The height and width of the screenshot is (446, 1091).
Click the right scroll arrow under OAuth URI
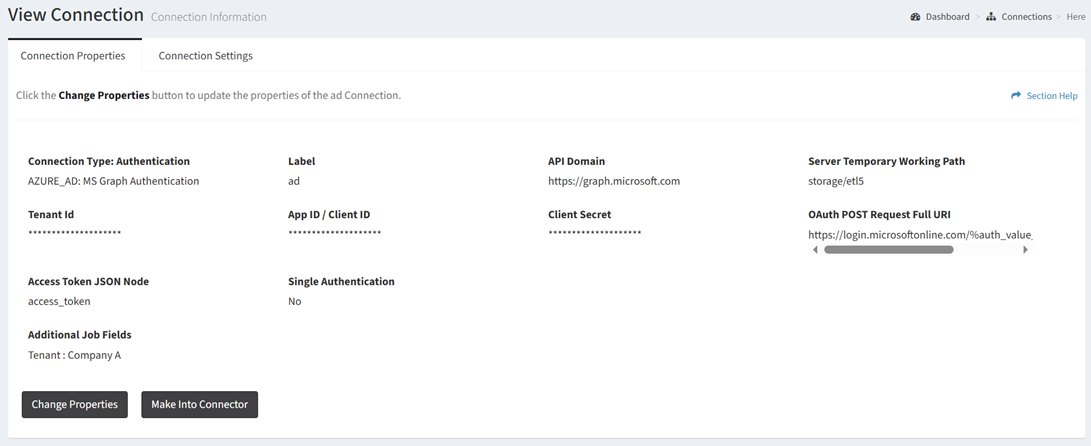tap(1025, 250)
